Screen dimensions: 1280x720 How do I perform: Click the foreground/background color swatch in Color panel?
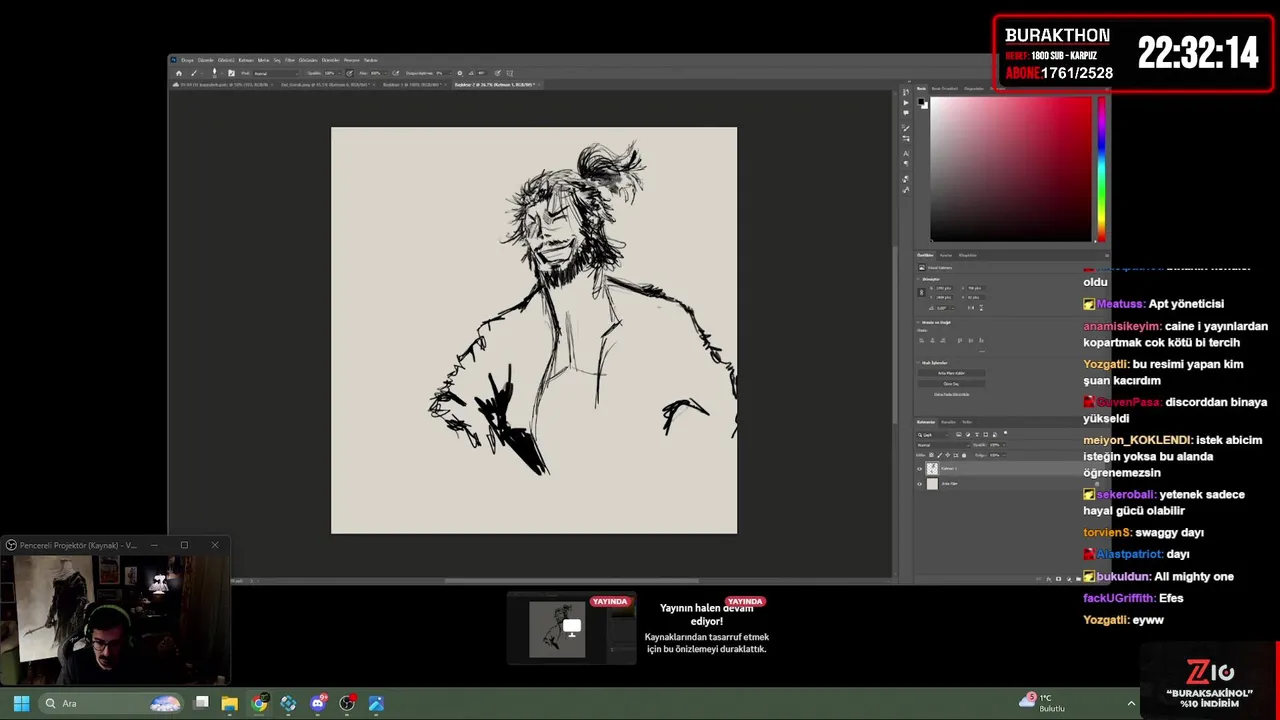coord(923,103)
